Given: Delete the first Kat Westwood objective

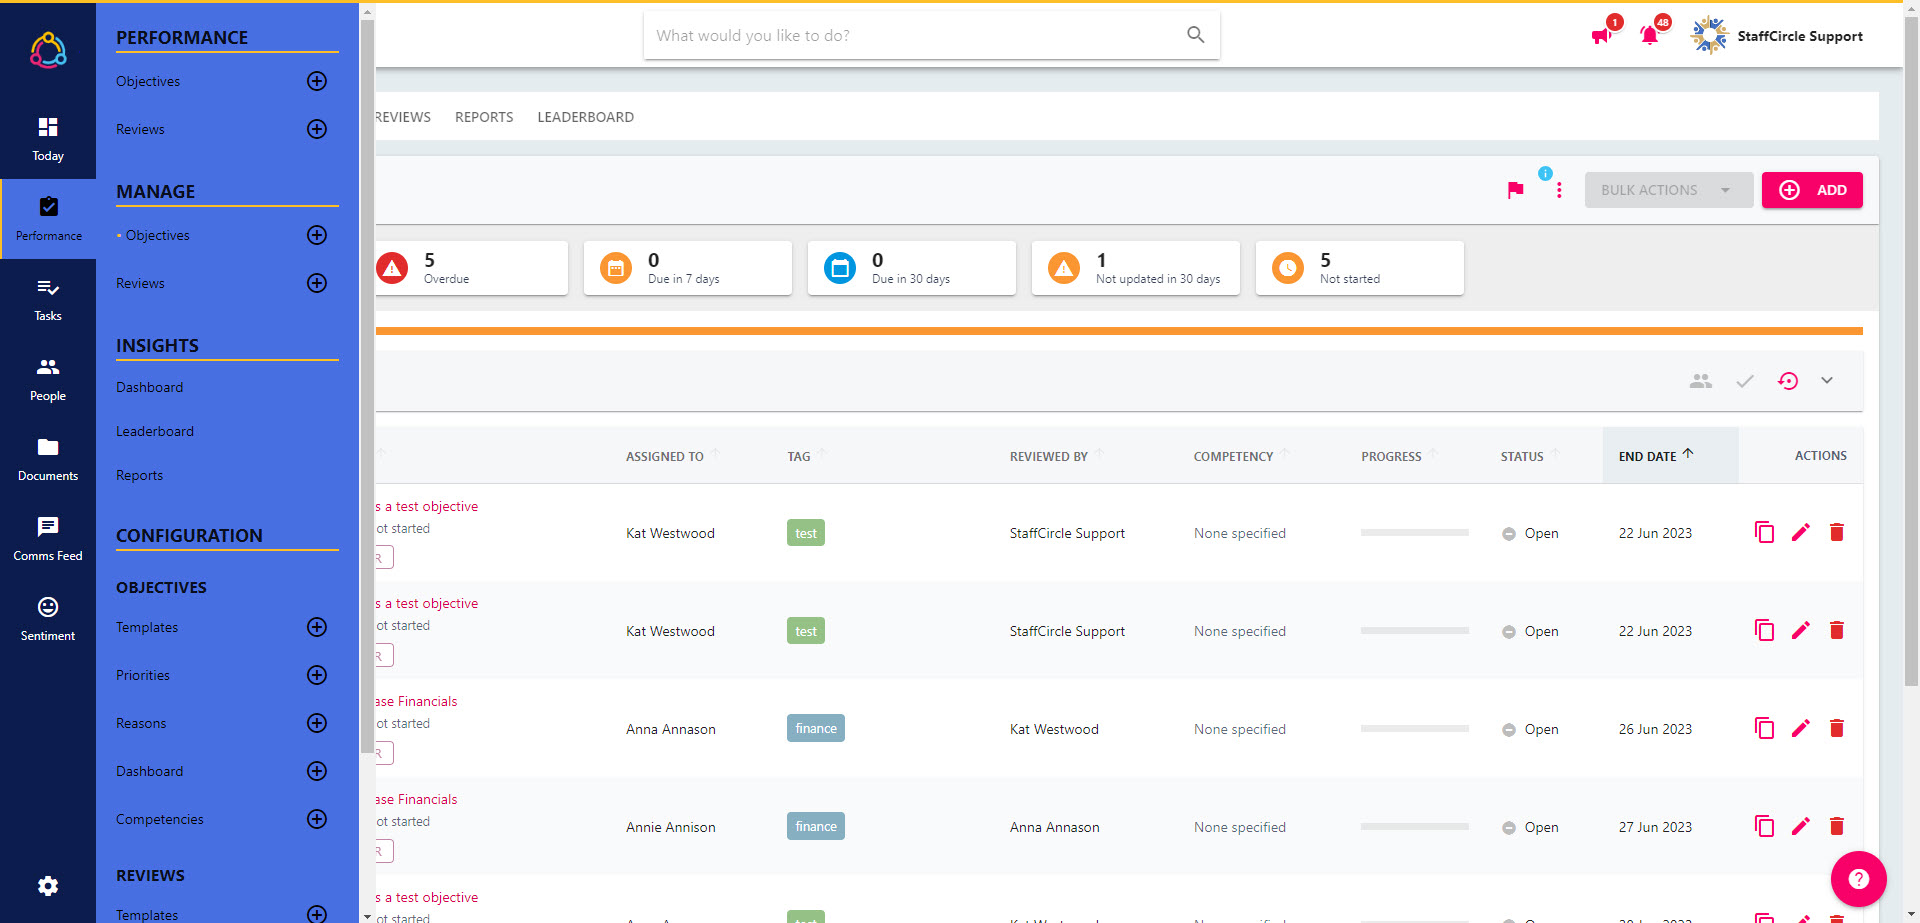Looking at the screenshot, I should click(x=1837, y=532).
